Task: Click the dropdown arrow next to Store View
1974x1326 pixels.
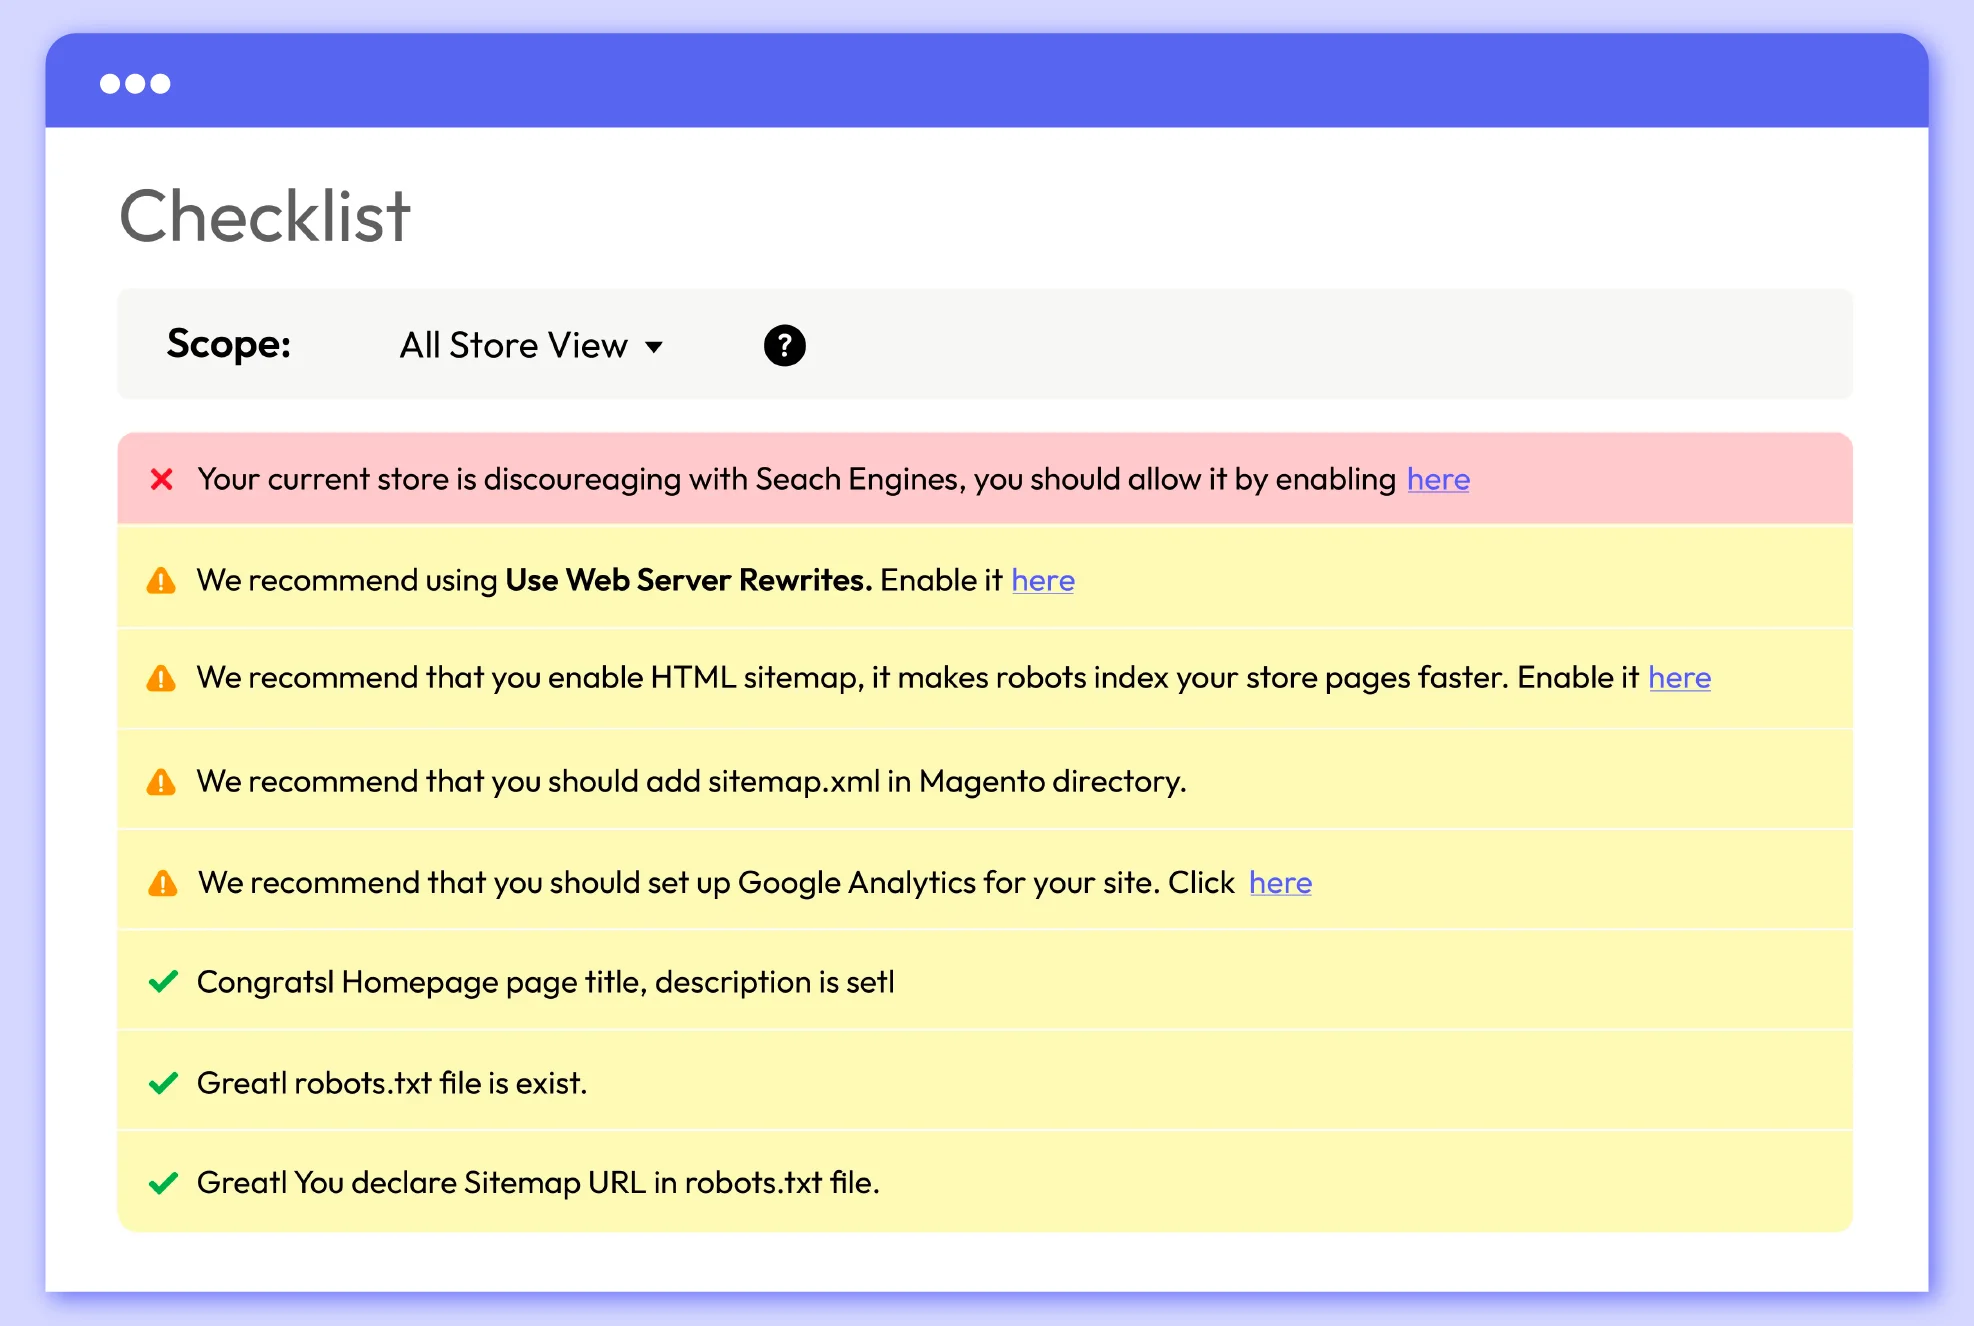Action: pos(654,347)
